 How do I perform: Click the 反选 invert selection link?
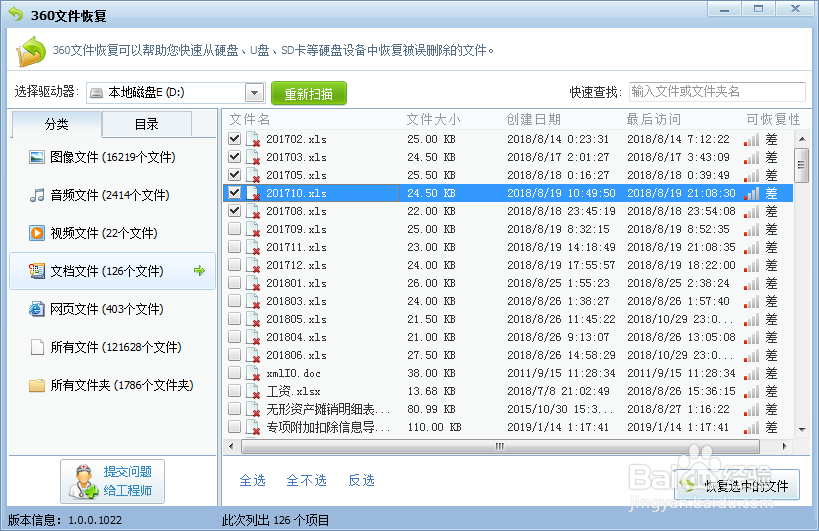(x=361, y=480)
